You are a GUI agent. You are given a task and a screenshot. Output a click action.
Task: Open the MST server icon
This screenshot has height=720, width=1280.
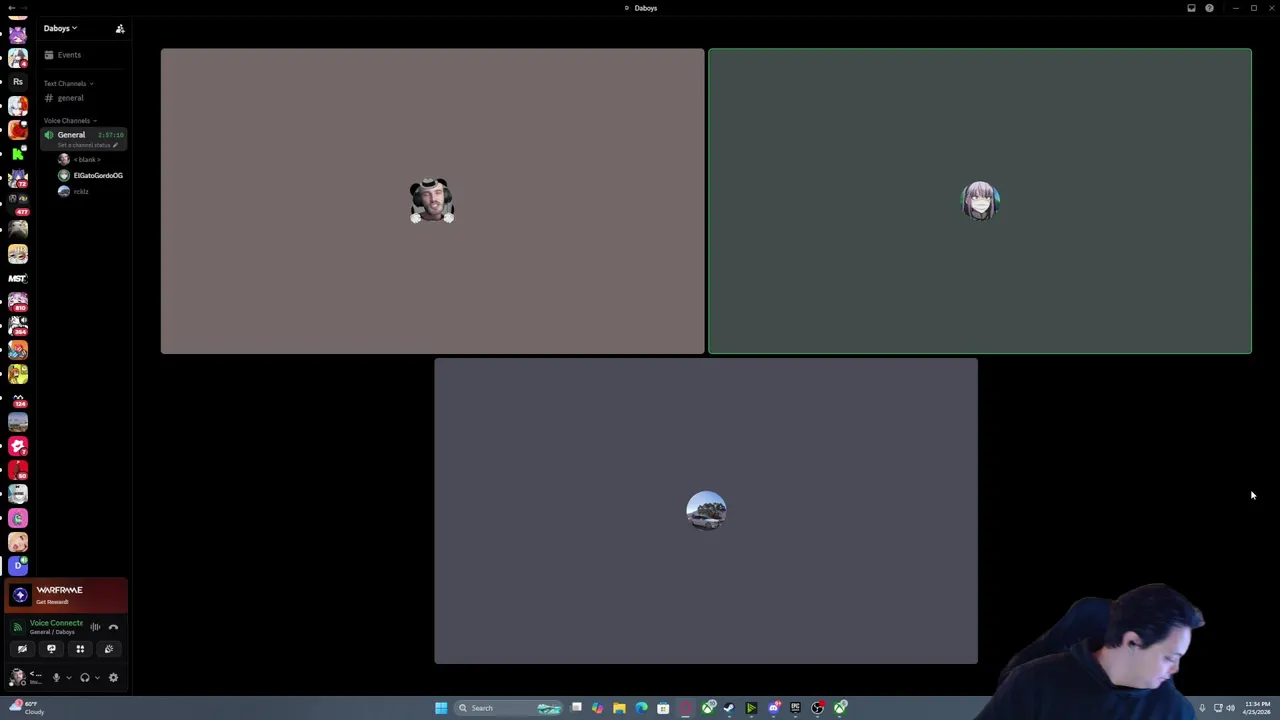[x=18, y=278]
